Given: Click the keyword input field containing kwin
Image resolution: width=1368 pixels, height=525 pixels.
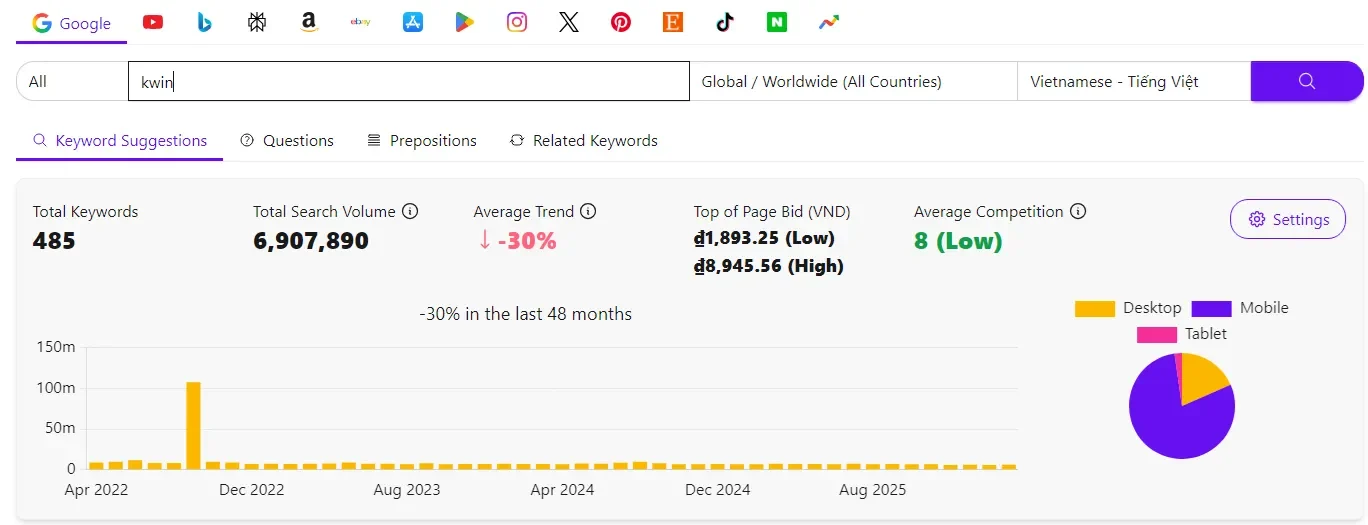Looking at the screenshot, I should (x=408, y=82).
